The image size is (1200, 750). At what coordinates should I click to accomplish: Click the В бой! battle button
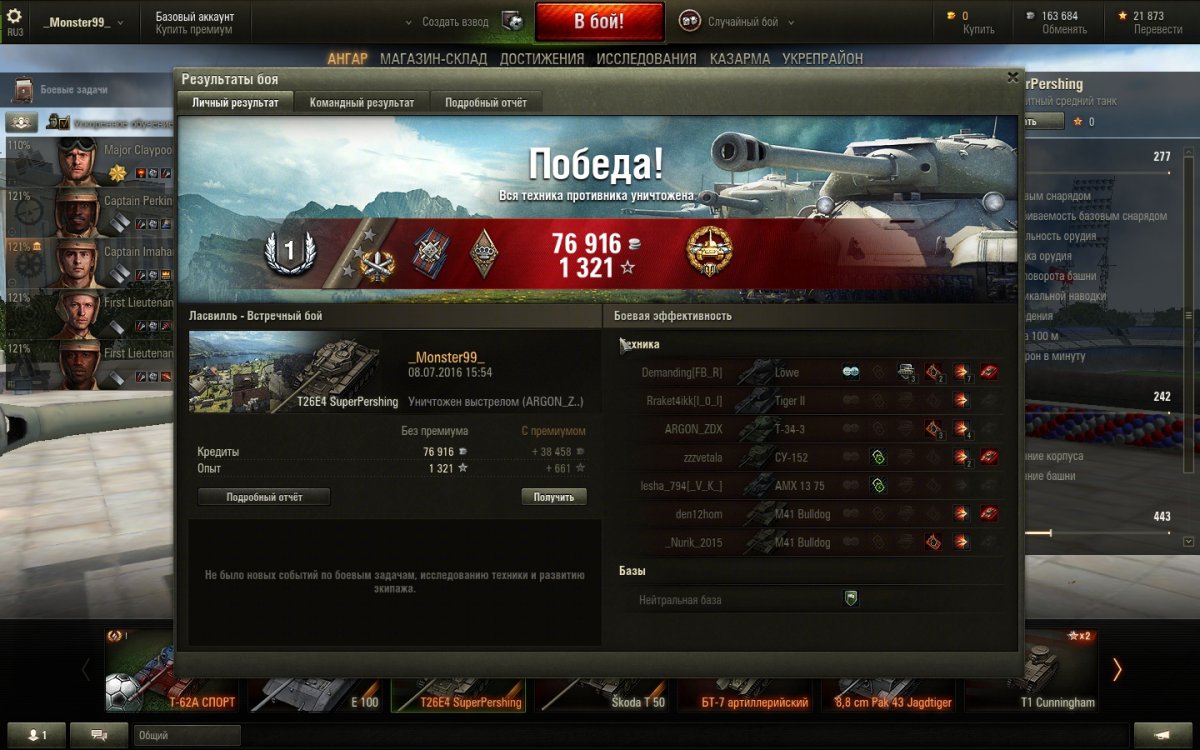click(x=599, y=22)
